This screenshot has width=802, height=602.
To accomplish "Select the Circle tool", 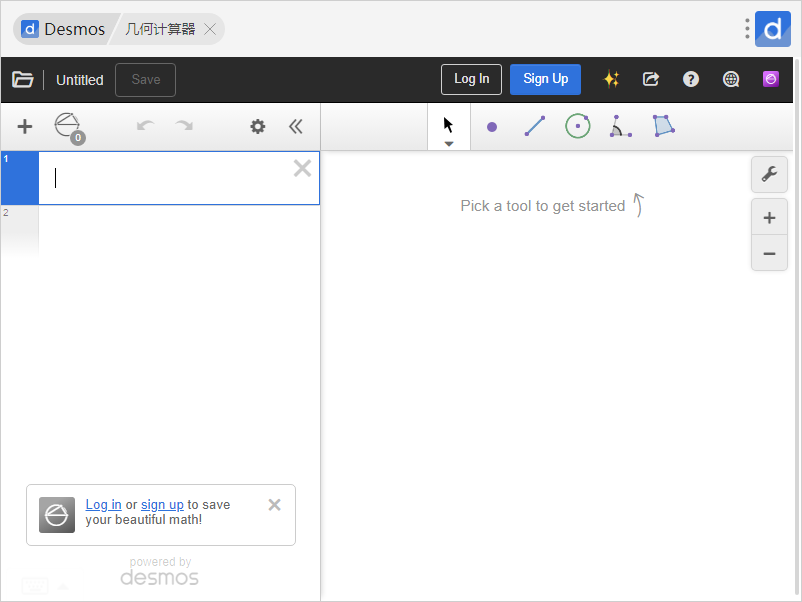I will (577, 126).
